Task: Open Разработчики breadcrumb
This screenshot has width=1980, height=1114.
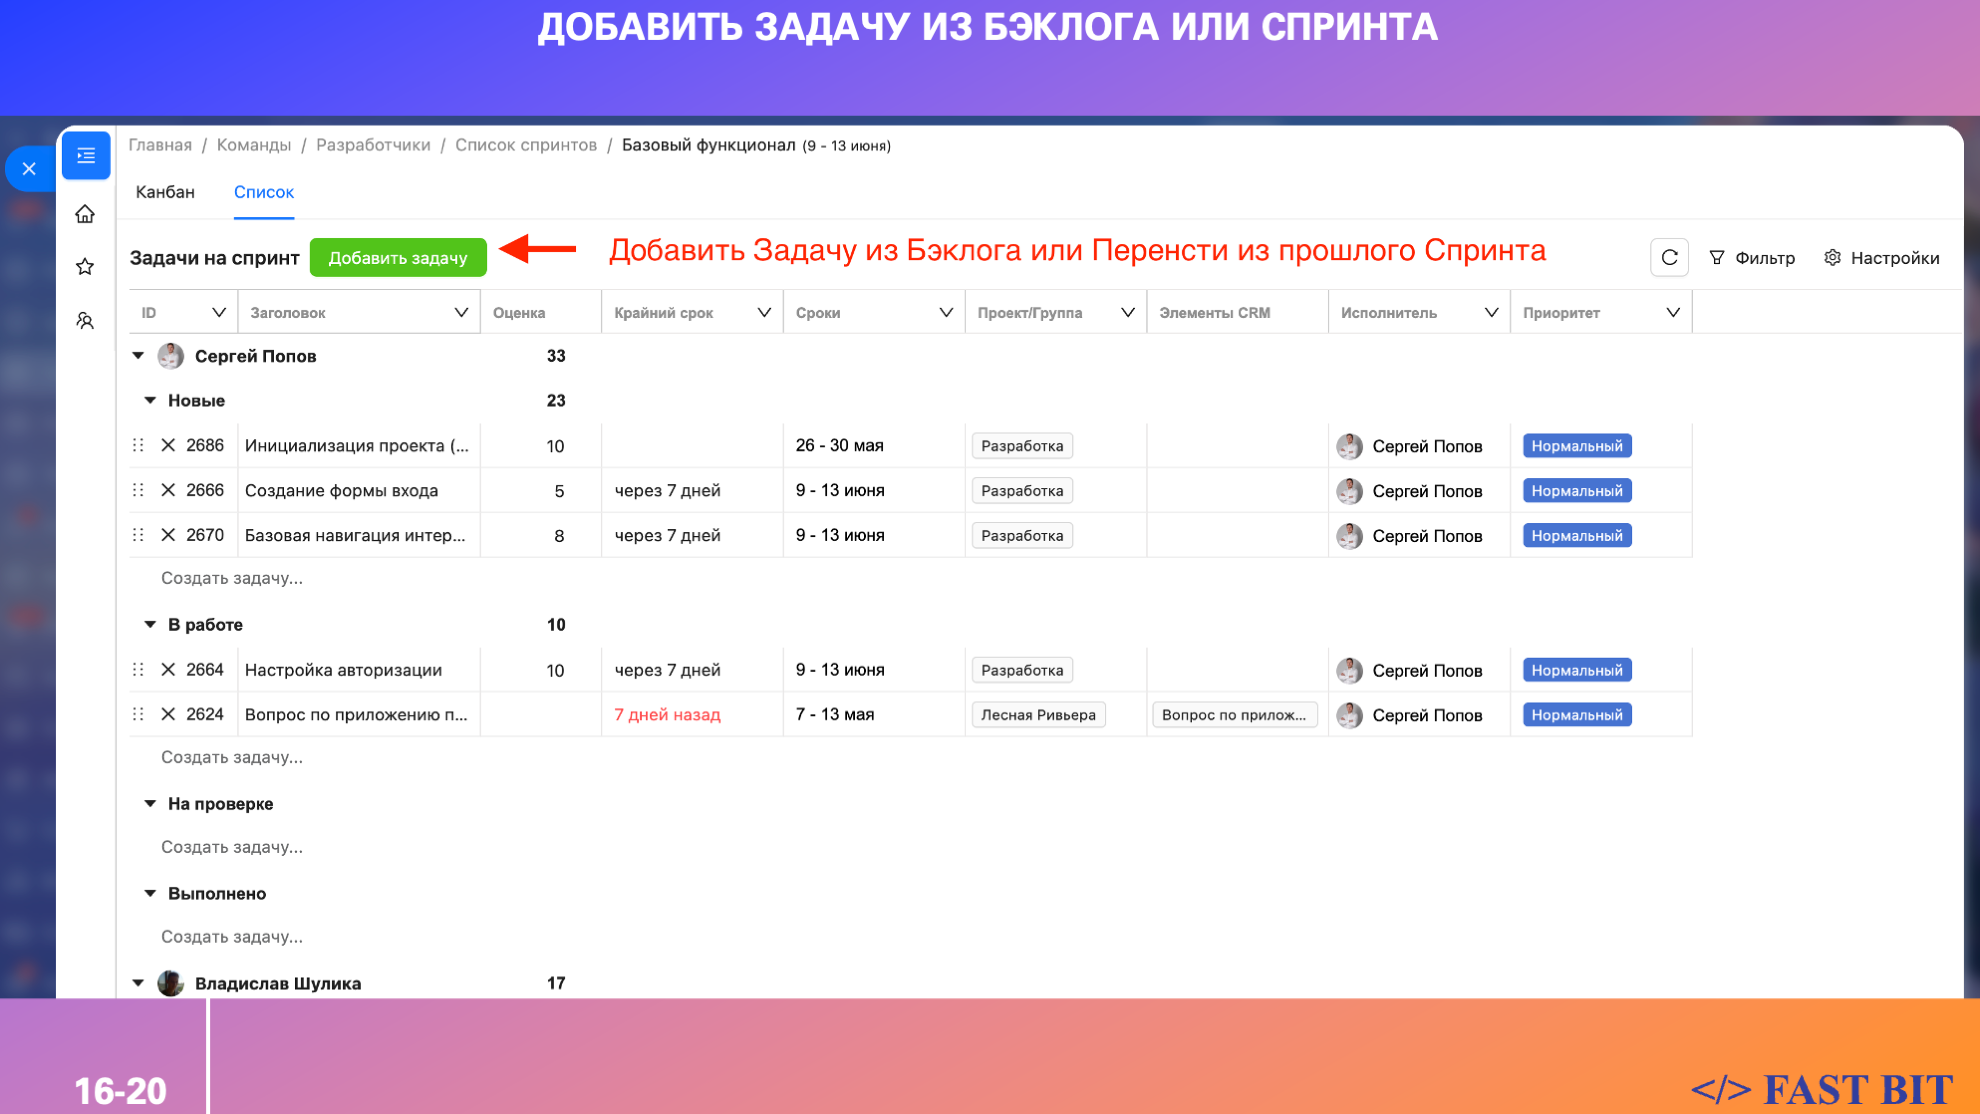Action: point(373,145)
